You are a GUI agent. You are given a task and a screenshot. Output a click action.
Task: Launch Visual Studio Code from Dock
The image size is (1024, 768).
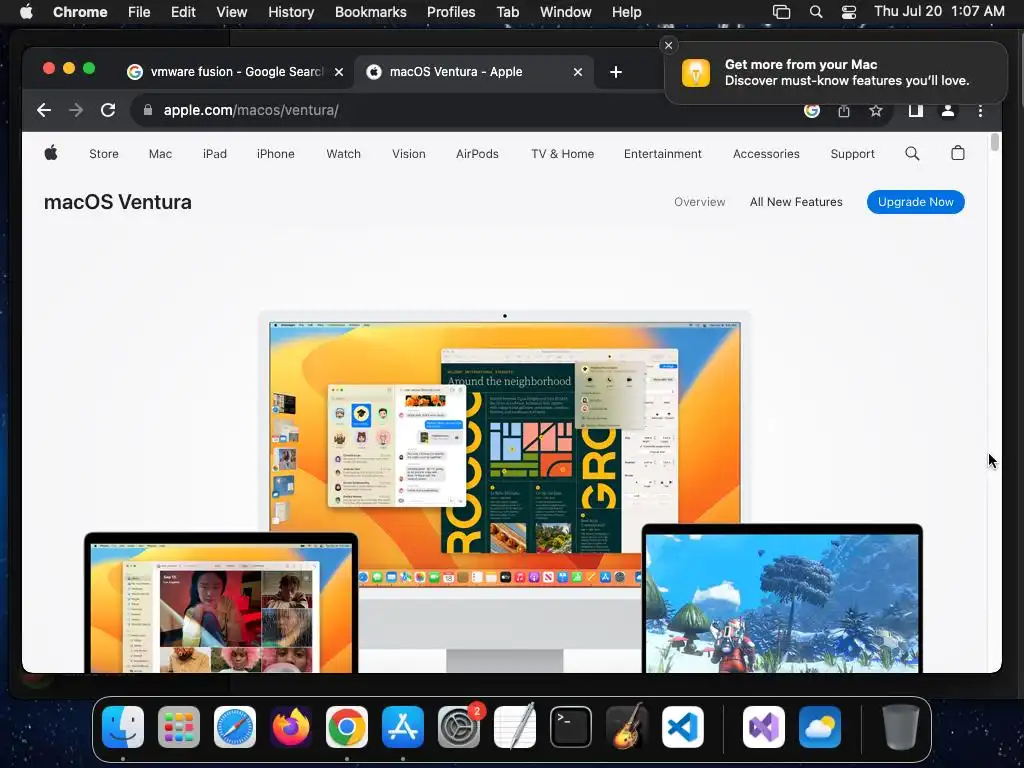coord(682,727)
